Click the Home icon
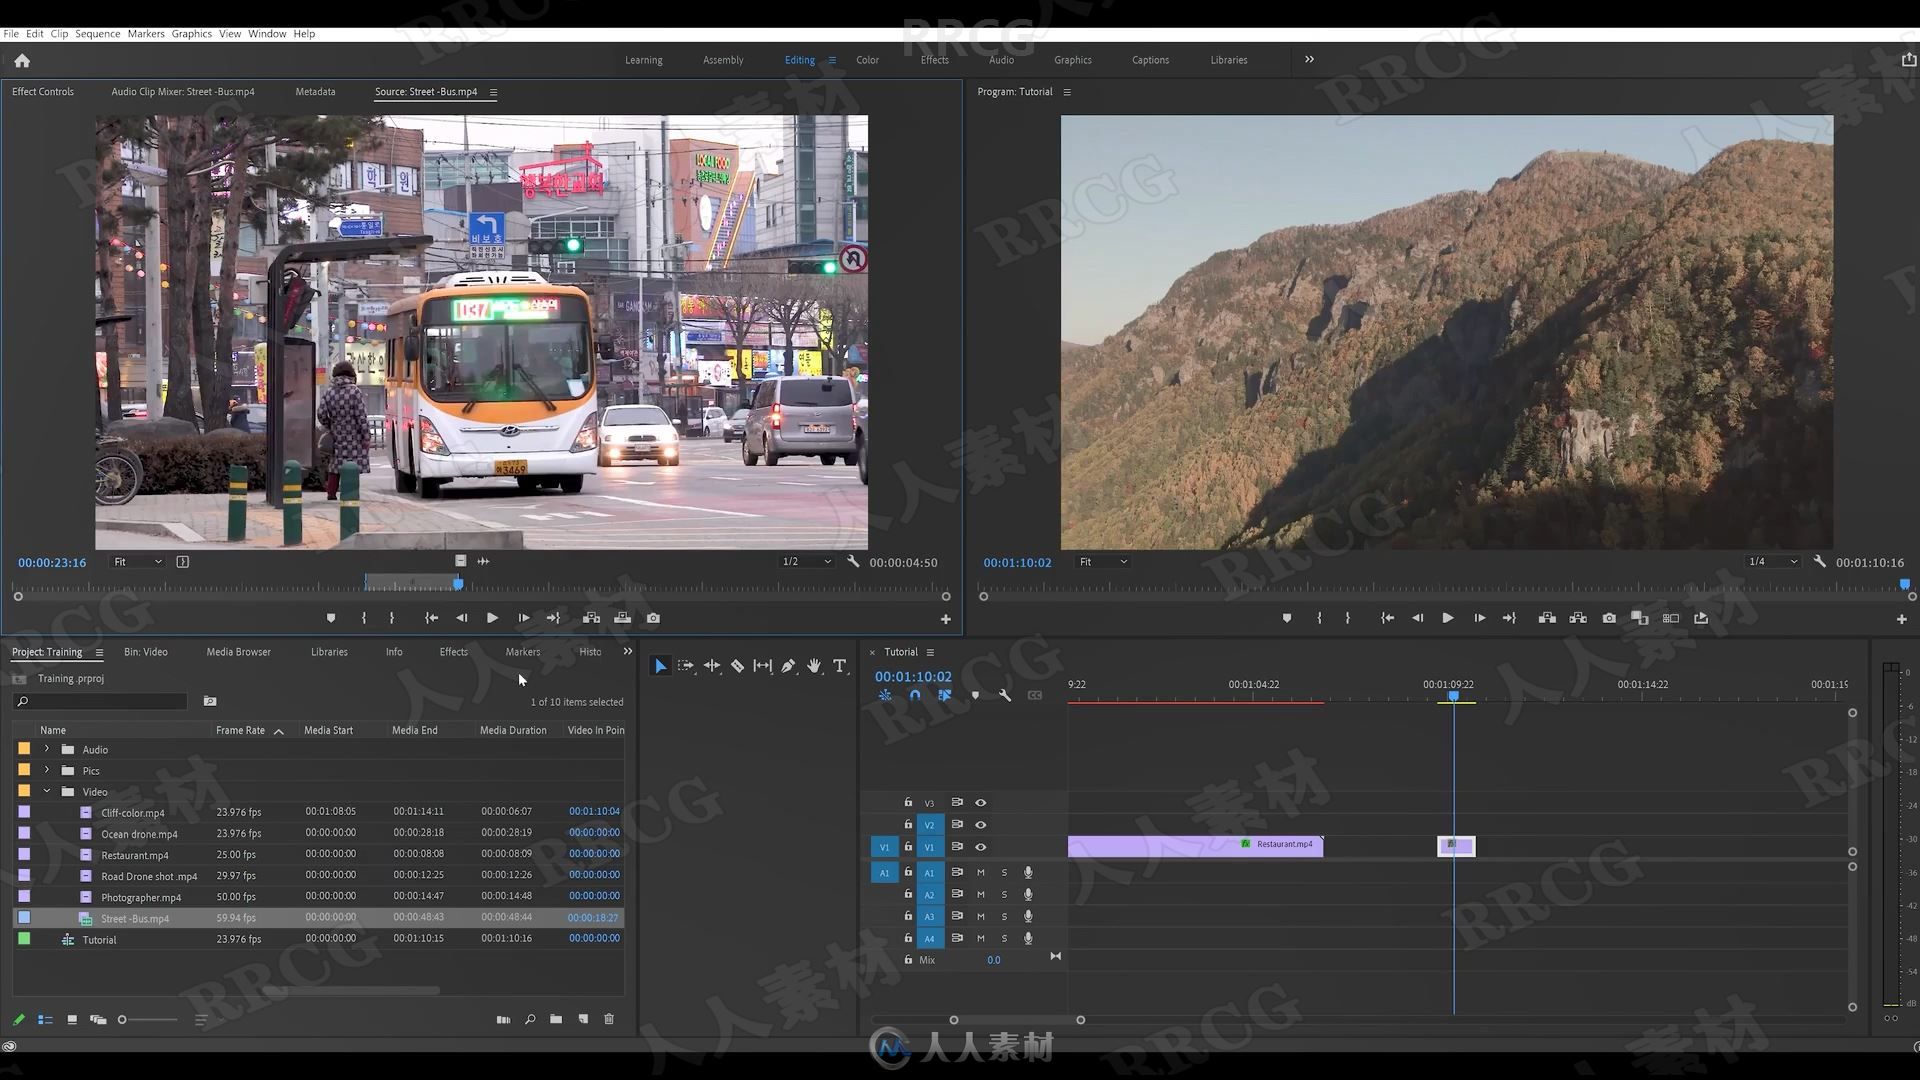The height and width of the screenshot is (1080, 1920). point(22,61)
